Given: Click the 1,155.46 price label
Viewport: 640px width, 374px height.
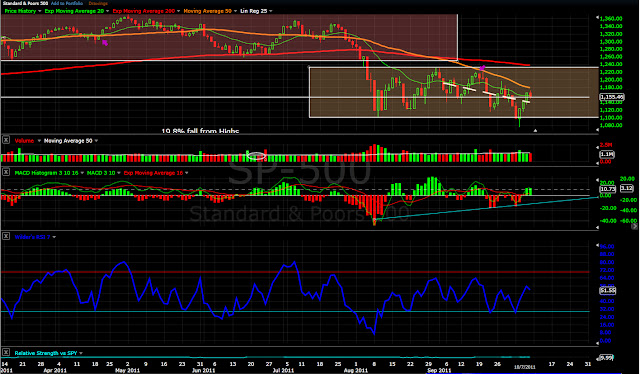Looking at the screenshot, I should pos(612,97).
